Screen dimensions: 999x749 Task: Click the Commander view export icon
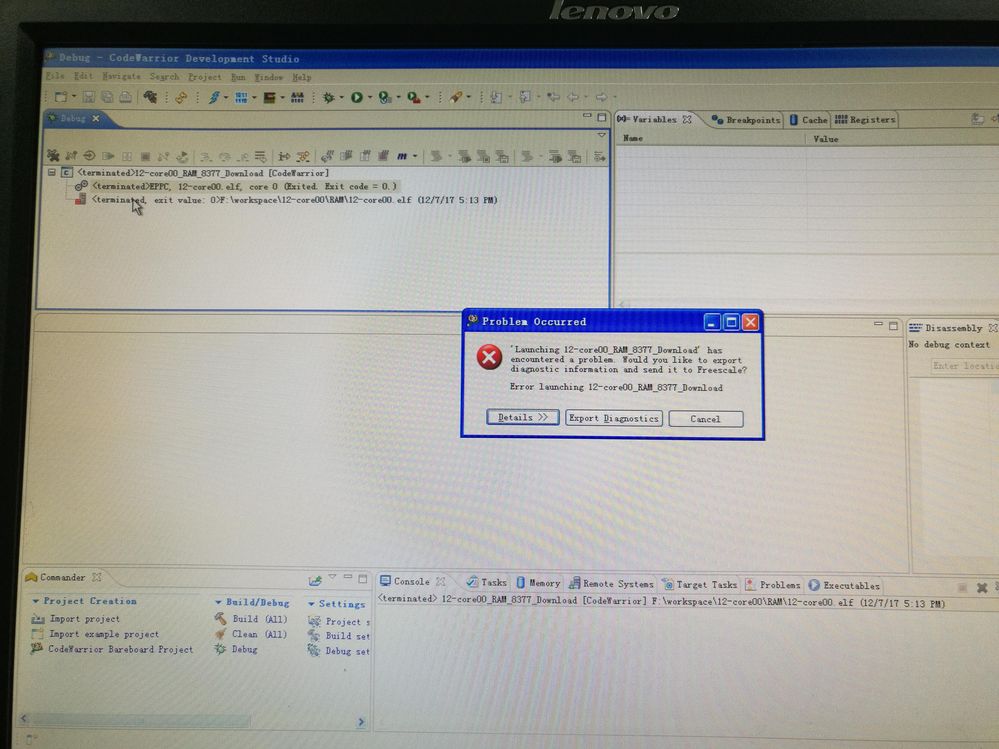click(315, 580)
